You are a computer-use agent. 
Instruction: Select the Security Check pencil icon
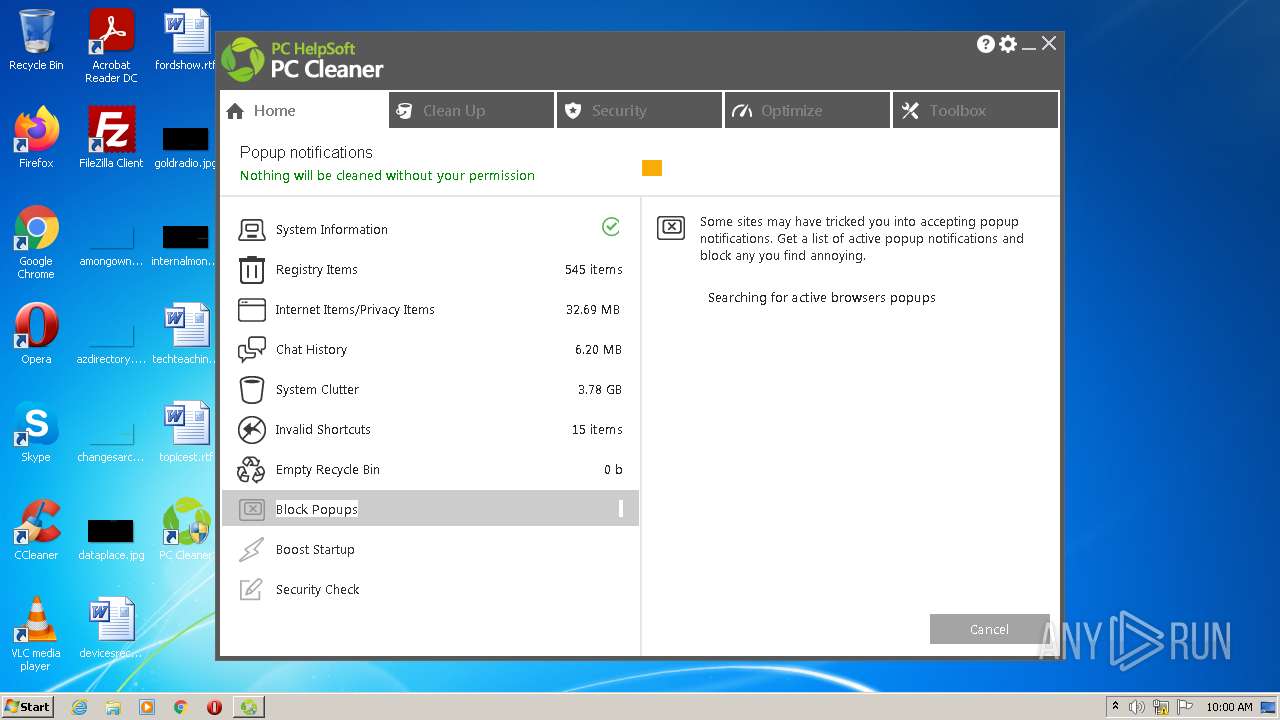(251, 590)
